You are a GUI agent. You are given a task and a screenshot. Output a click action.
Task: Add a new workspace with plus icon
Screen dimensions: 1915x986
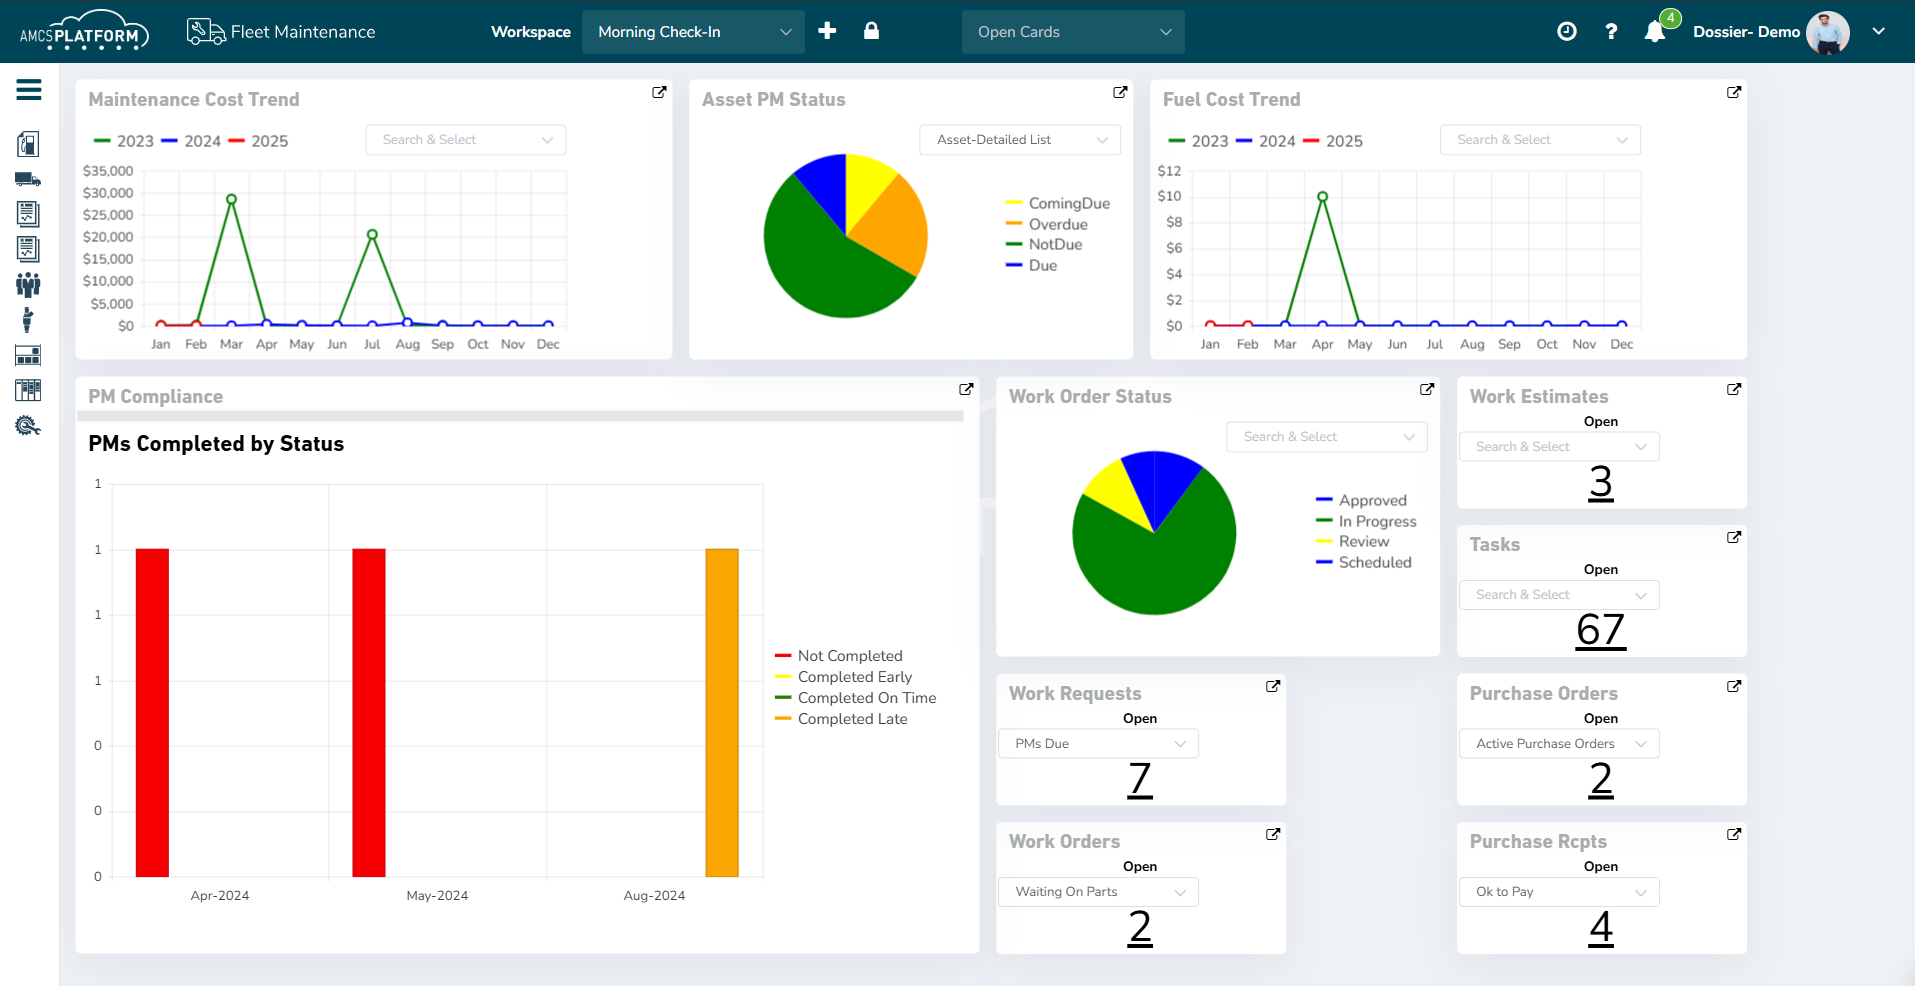coord(827,31)
